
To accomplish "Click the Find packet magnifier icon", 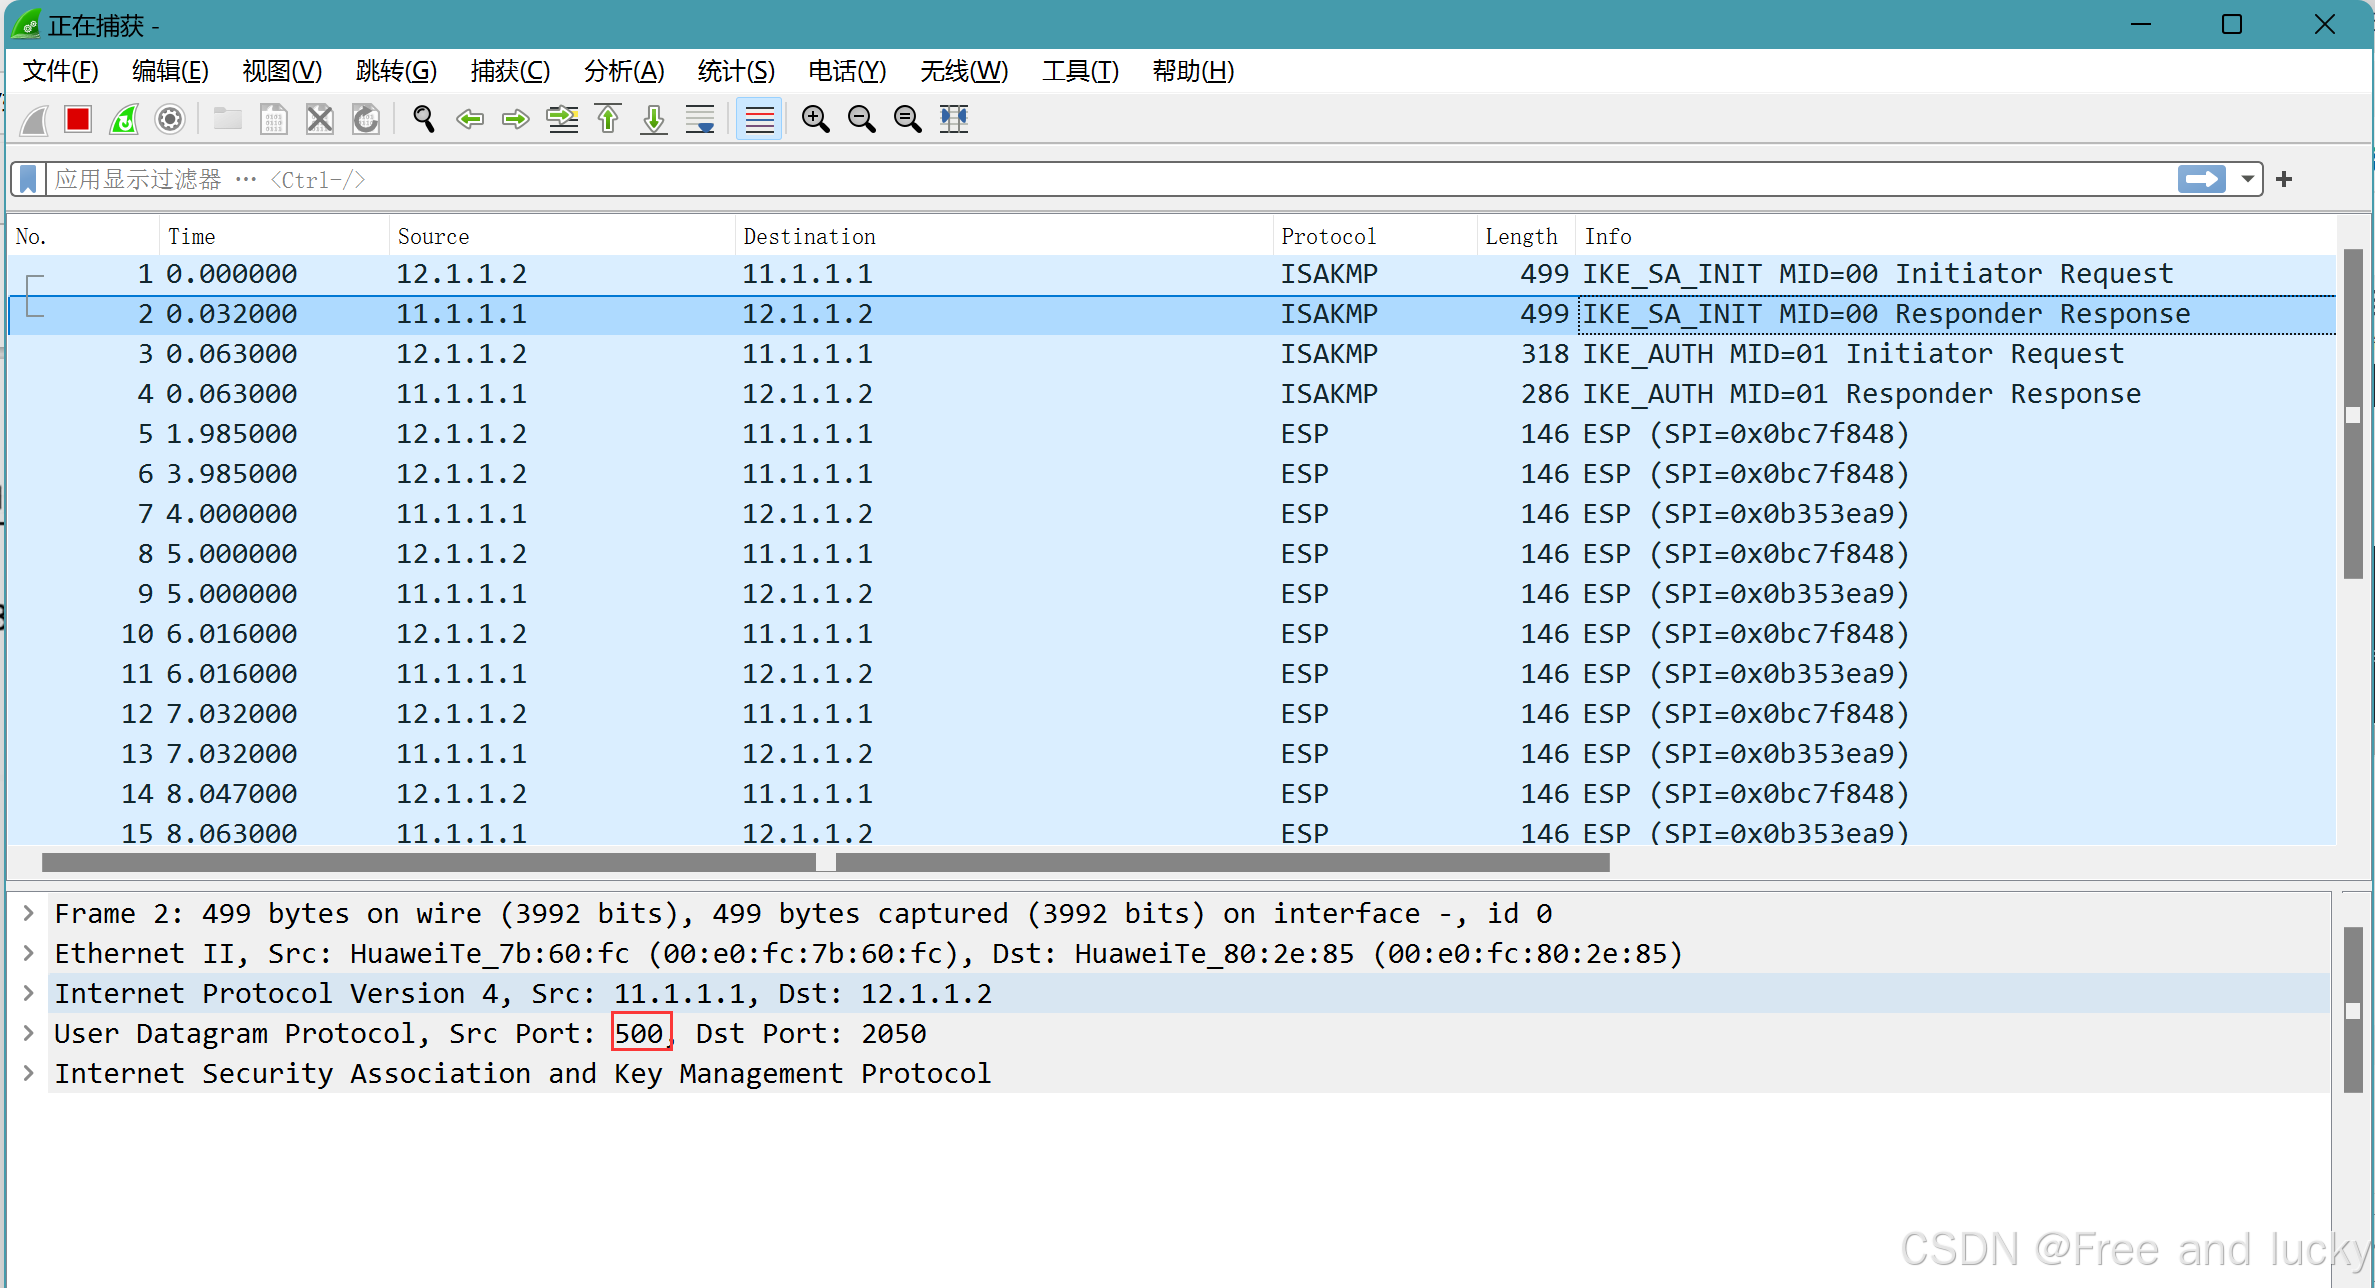I will click(423, 120).
